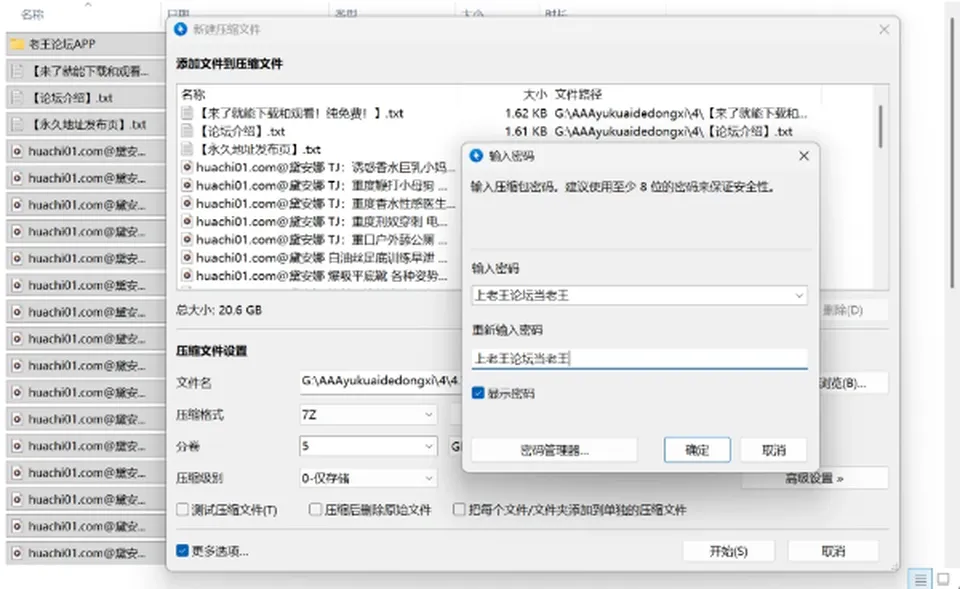This screenshot has height=589, width=960.
Task: Open the 压缩格式 dropdown showing 7Z
Action: 368,415
